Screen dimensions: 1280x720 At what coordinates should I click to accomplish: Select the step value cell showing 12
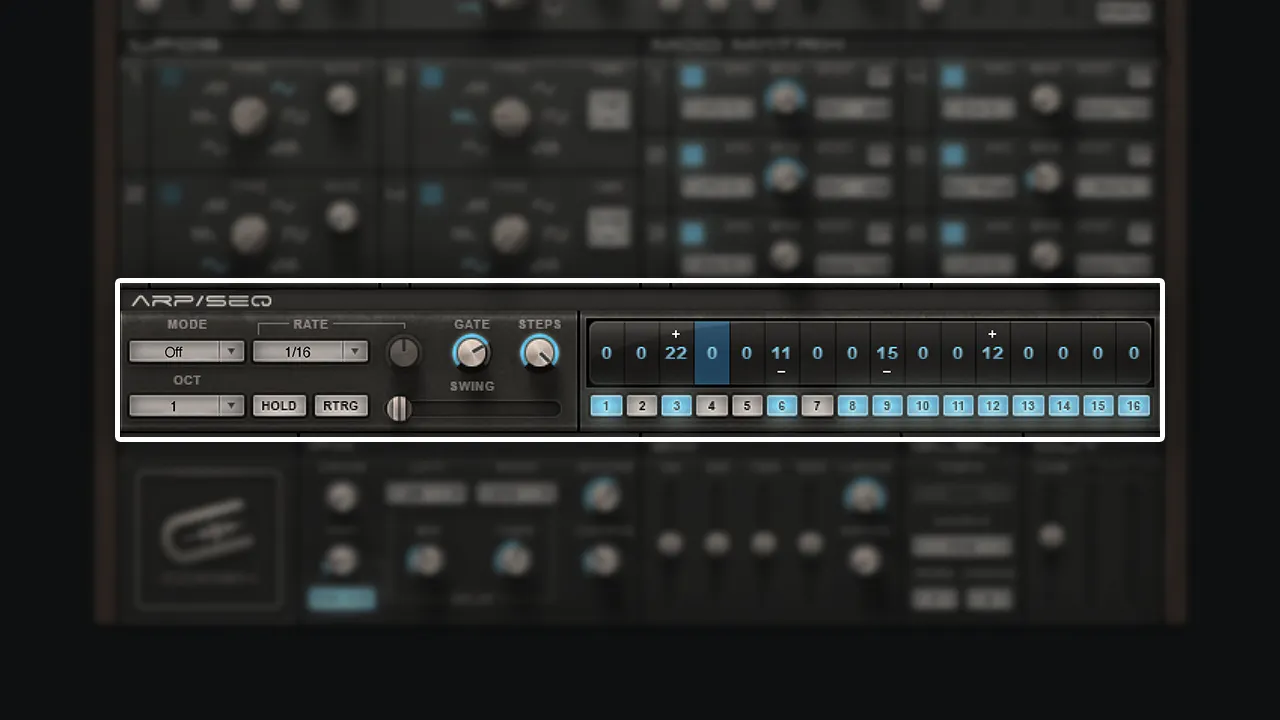(x=993, y=353)
